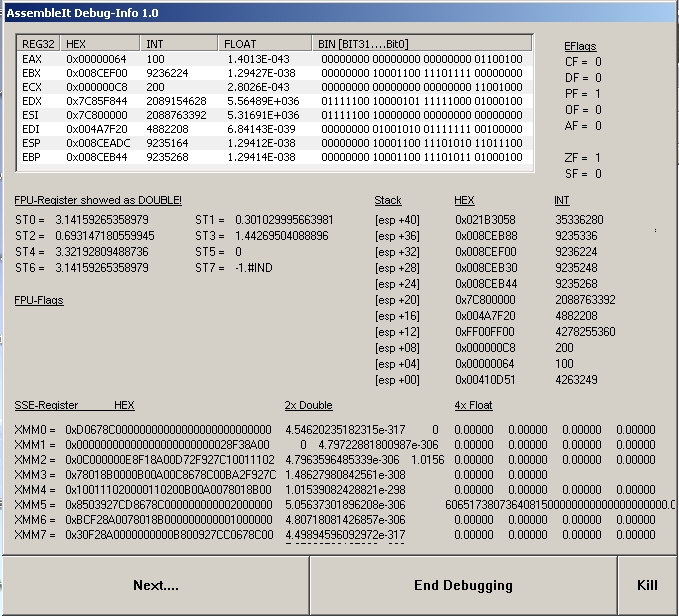Viewport: 679px width, 616px height.
Task: Click the BIN [BIT31....Bit0] column header
Action: click(x=425, y=44)
